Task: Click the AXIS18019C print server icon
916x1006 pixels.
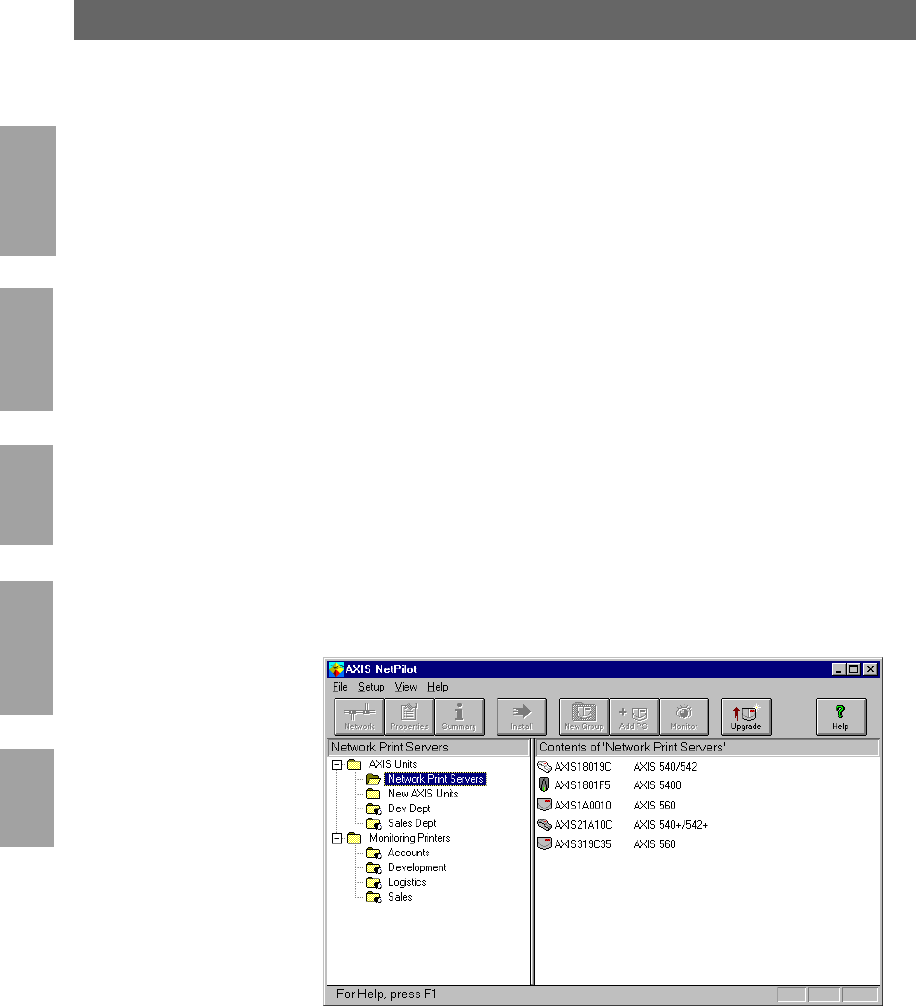Action: click(544, 766)
